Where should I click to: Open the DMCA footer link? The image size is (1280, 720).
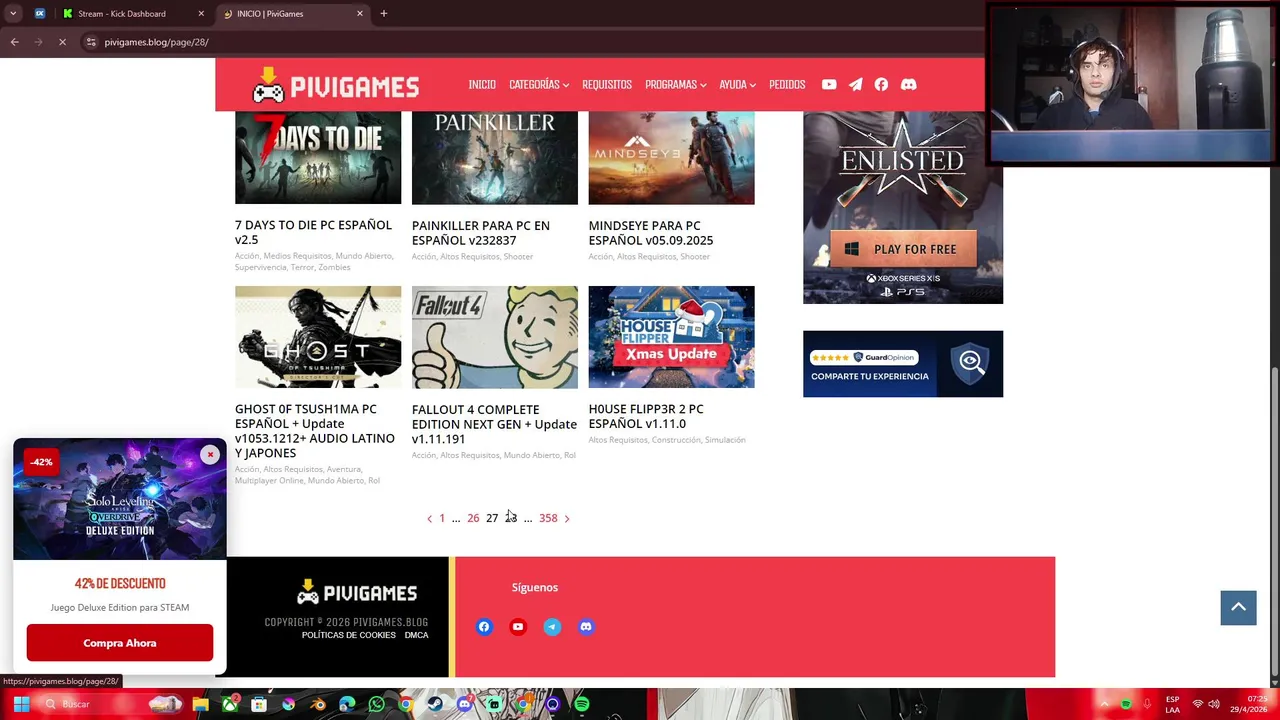(x=416, y=635)
